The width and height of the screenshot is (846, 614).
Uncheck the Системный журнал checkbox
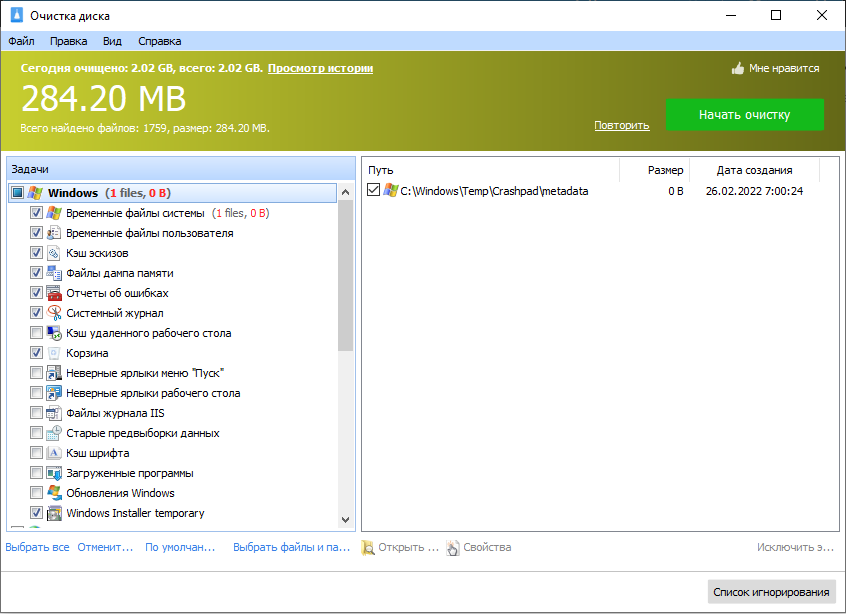coord(36,312)
